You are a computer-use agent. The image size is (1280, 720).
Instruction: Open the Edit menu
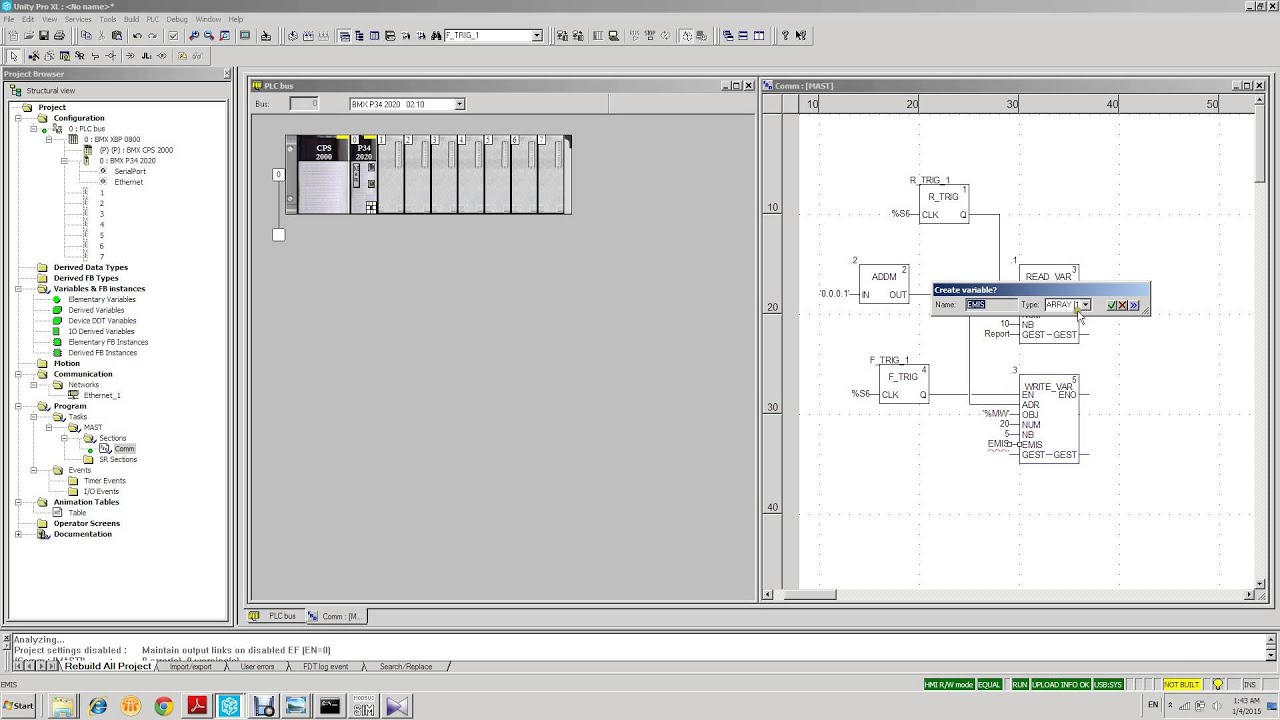pyautogui.click(x=28, y=19)
